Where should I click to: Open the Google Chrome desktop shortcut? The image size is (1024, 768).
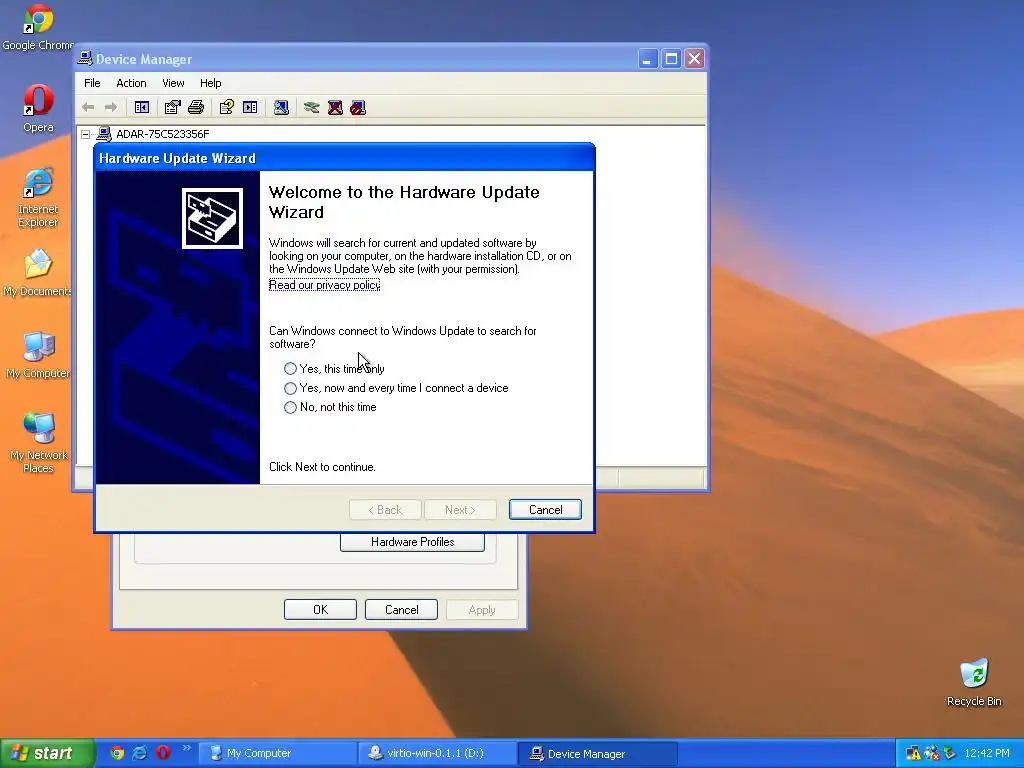pyautogui.click(x=38, y=27)
